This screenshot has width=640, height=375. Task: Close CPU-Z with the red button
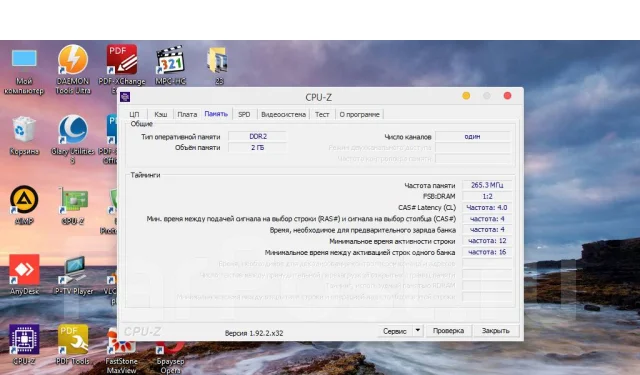507,95
